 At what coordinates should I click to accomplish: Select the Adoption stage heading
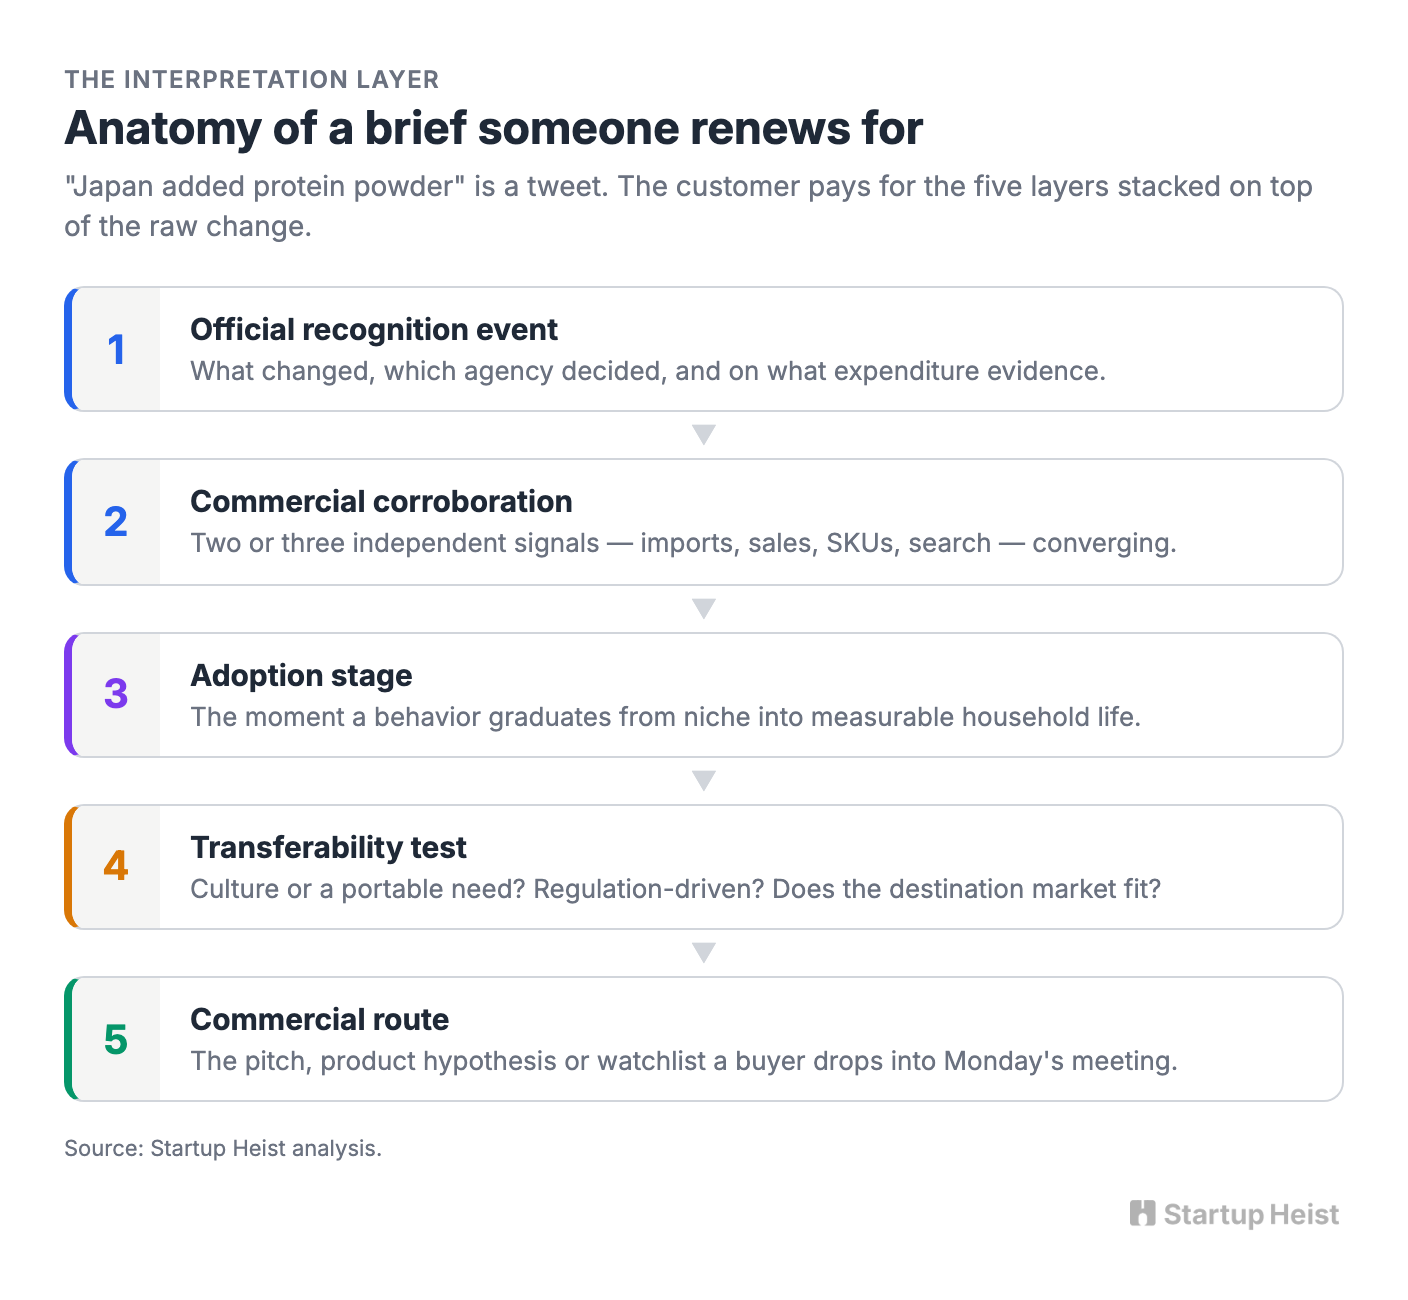coord(301,675)
